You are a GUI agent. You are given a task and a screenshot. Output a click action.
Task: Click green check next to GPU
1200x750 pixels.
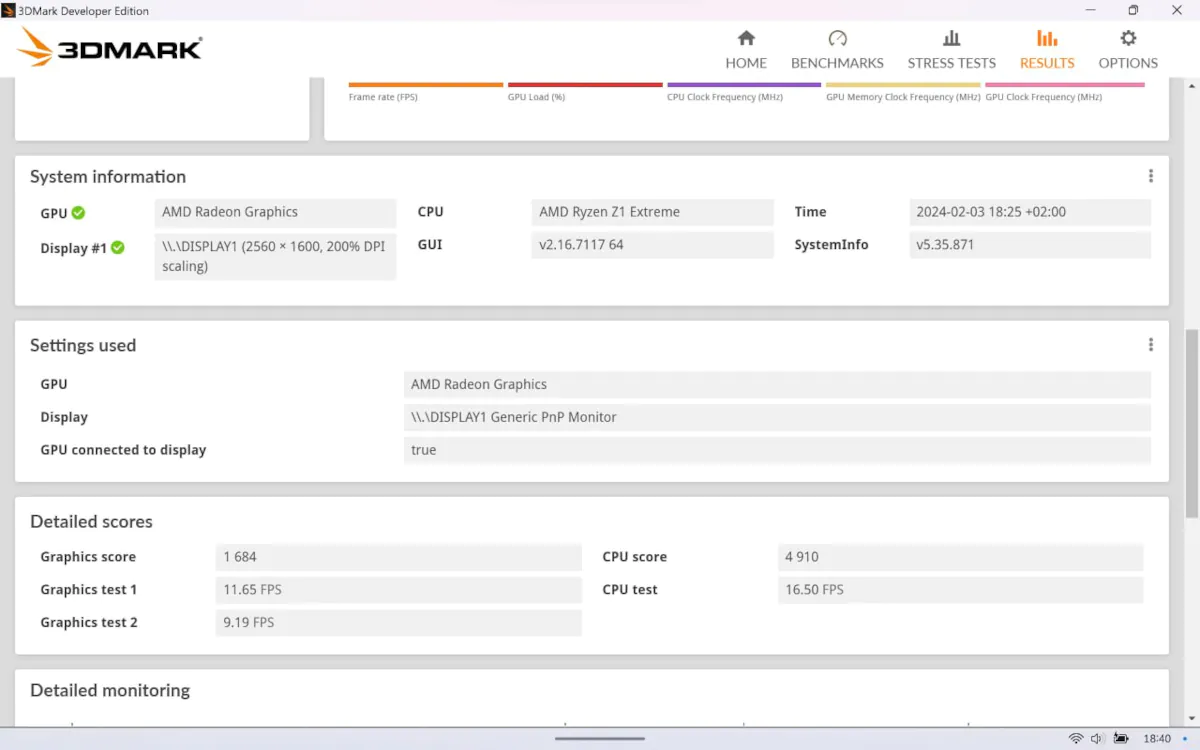click(78, 213)
